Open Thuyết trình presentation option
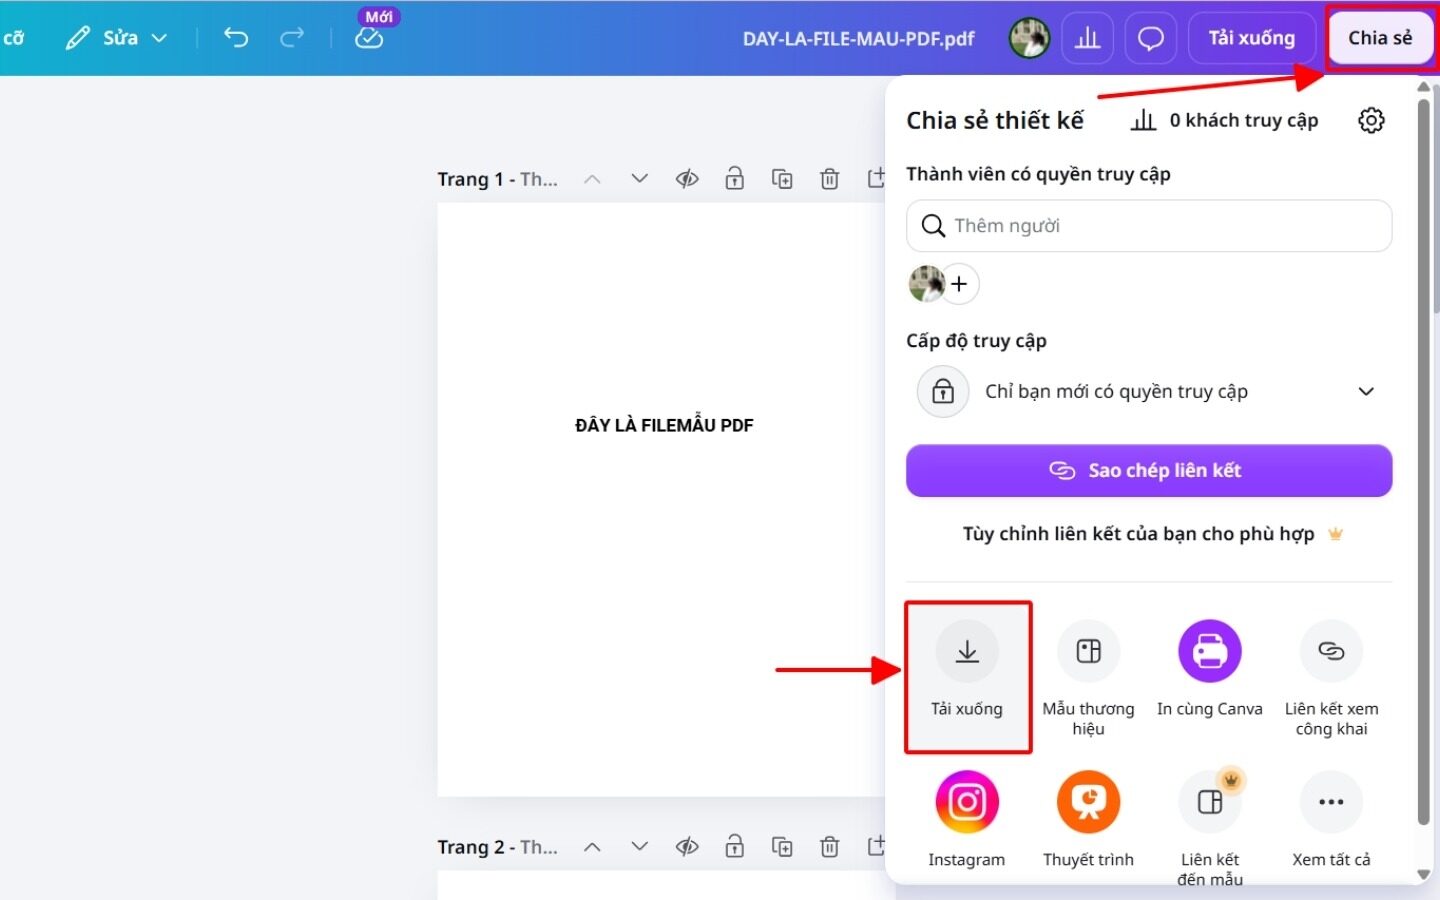1440x900 pixels. 1088,802
